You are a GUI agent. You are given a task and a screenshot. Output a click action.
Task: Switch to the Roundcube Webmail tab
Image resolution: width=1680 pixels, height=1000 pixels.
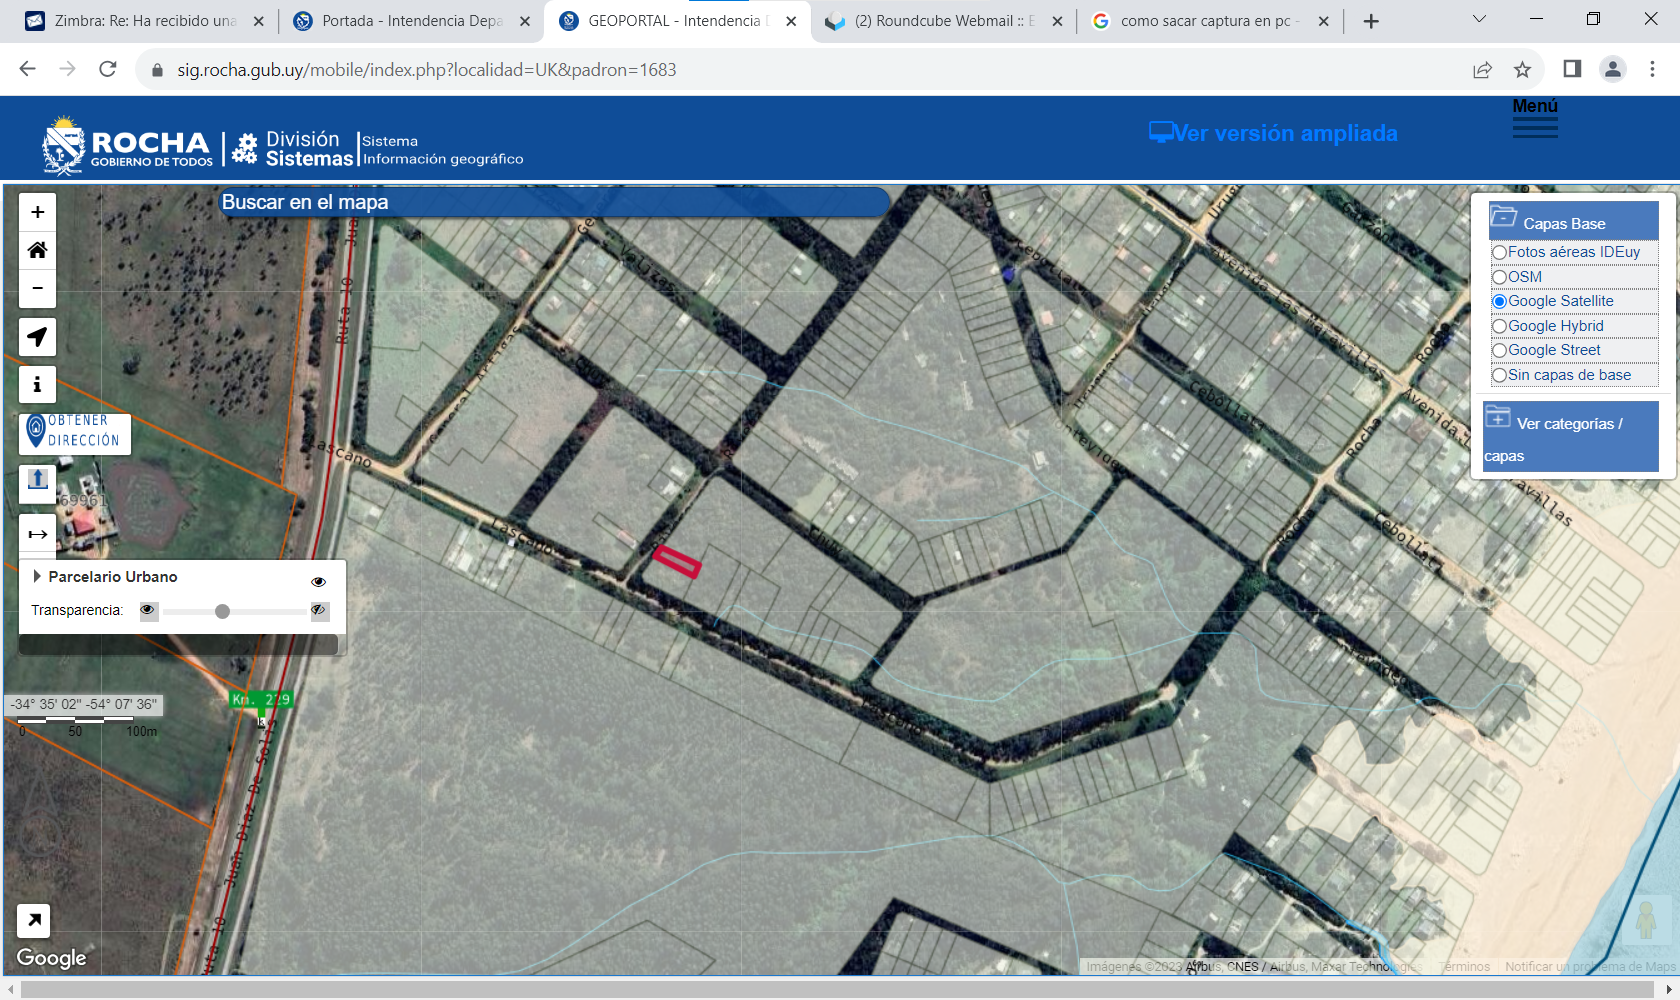coord(943,21)
